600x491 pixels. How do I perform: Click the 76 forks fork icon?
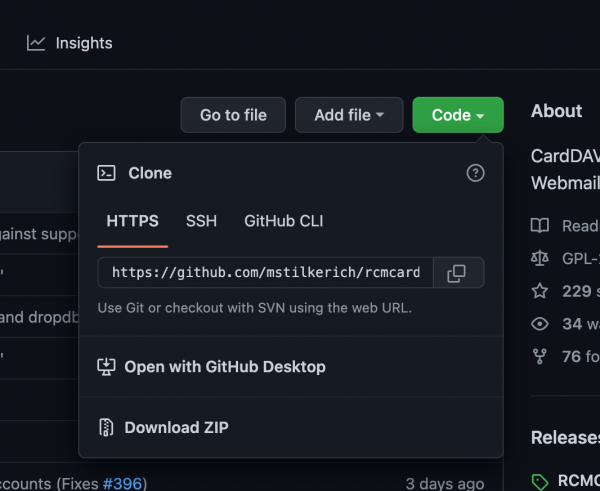(540, 357)
